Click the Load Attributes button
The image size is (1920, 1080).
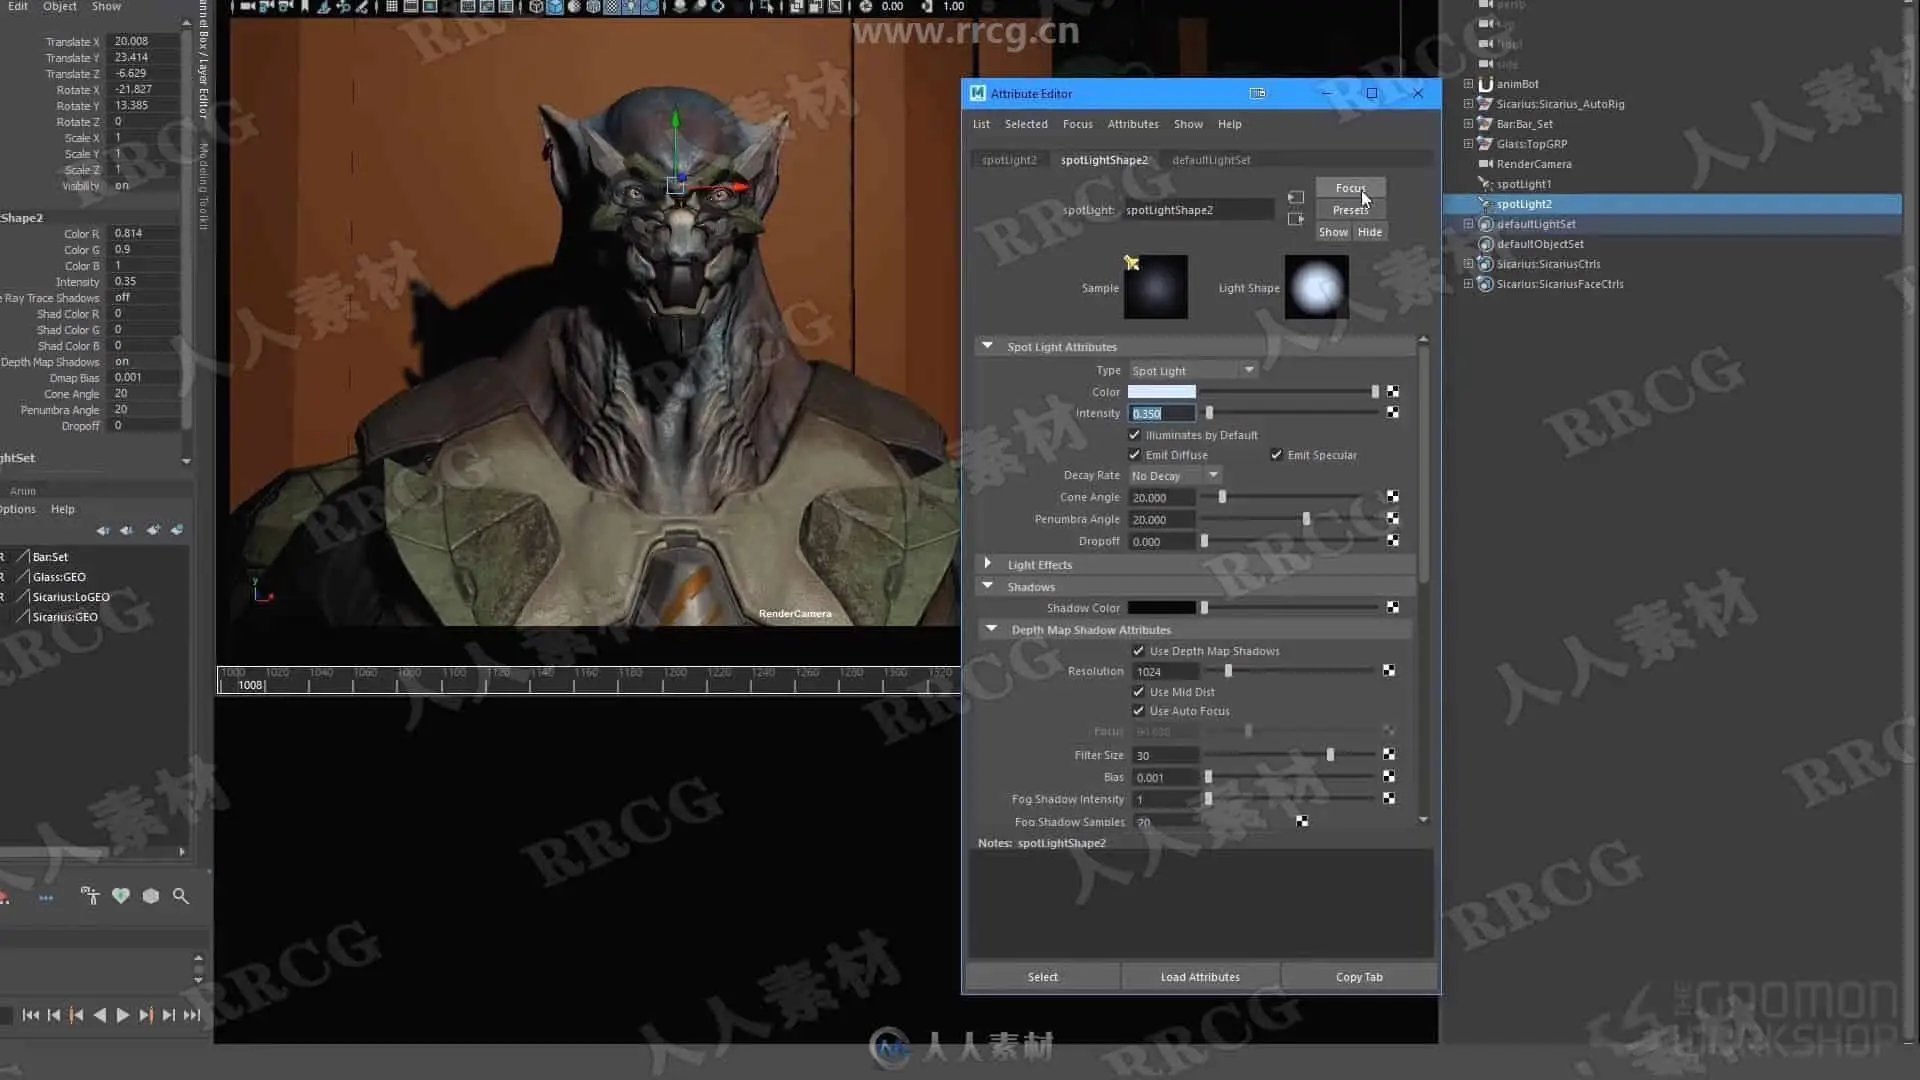[1200, 977]
